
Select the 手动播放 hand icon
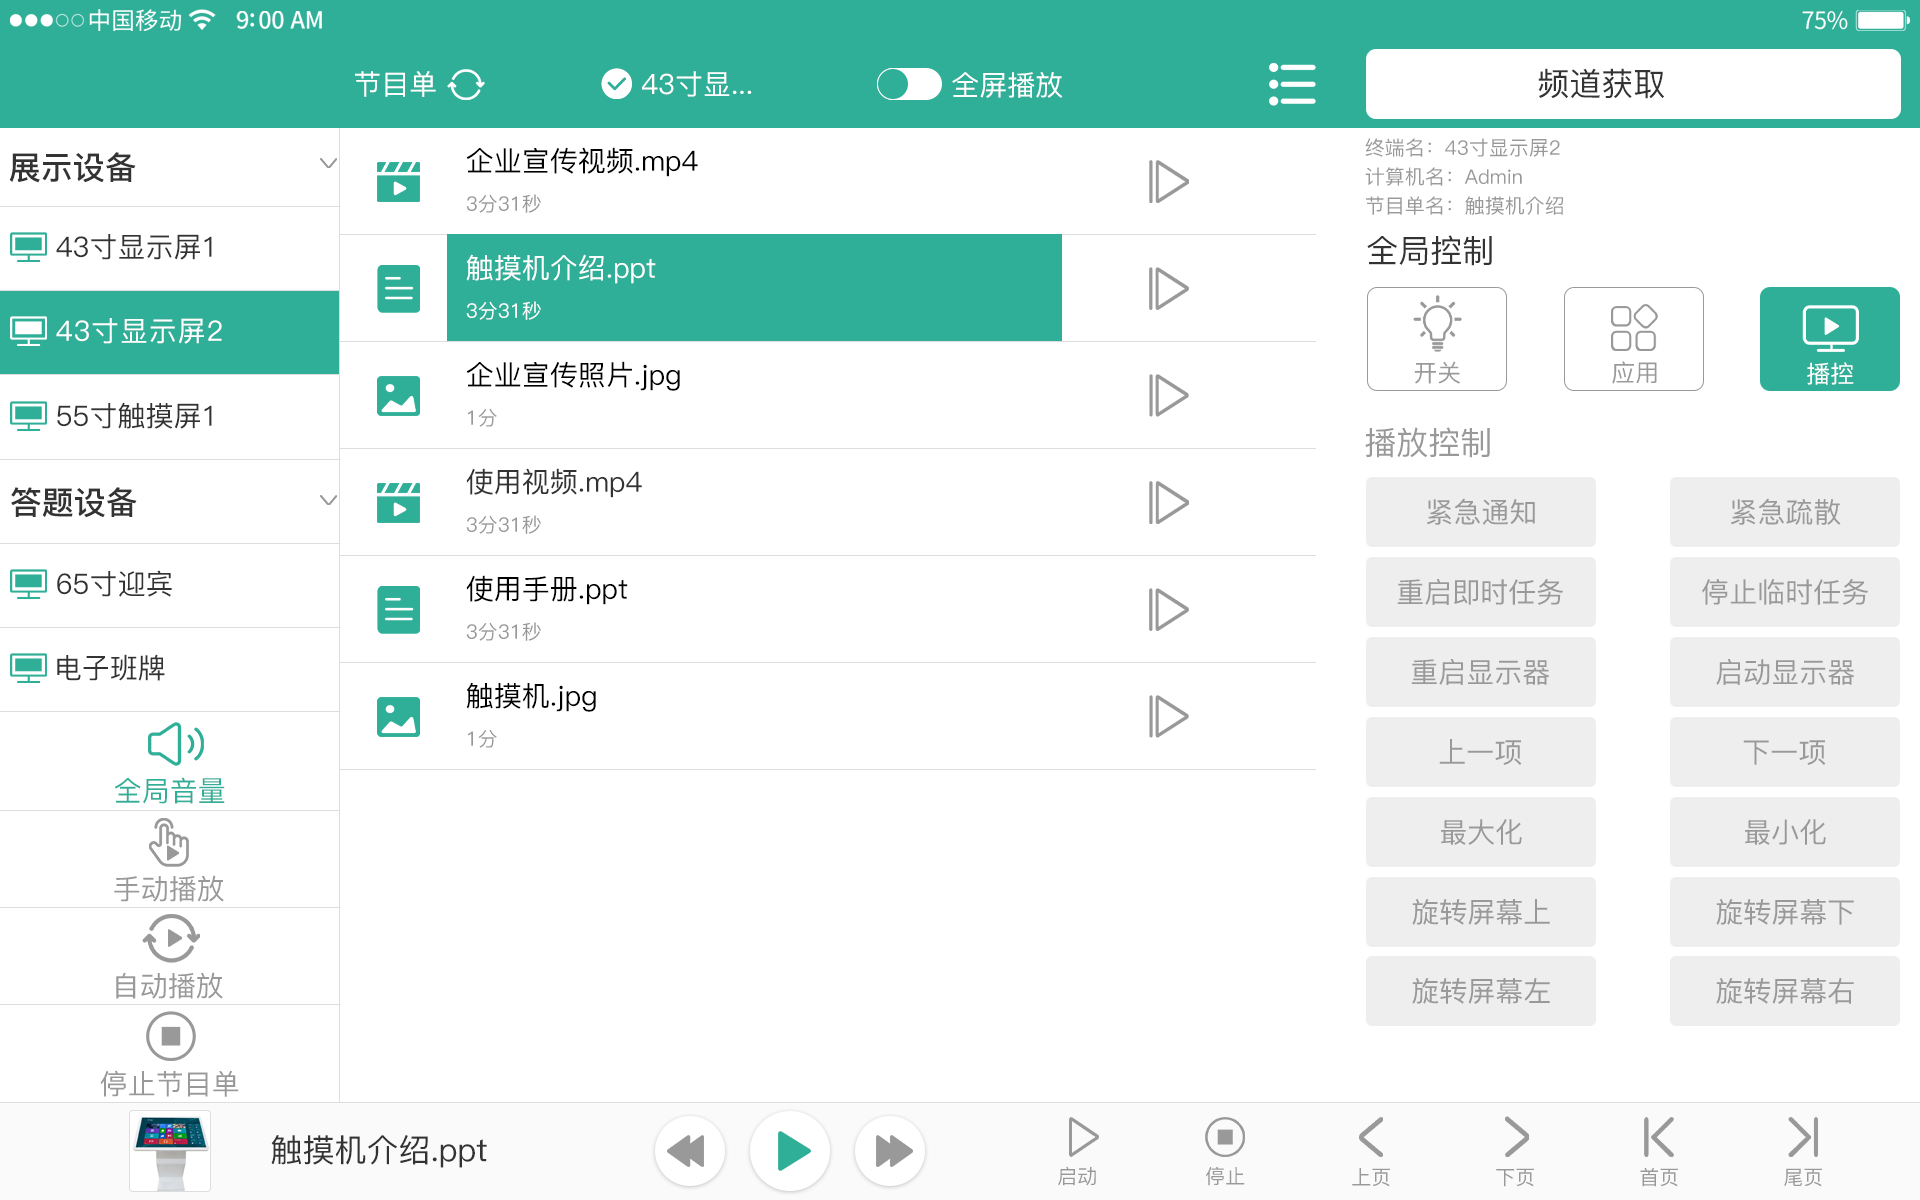pyautogui.click(x=169, y=842)
